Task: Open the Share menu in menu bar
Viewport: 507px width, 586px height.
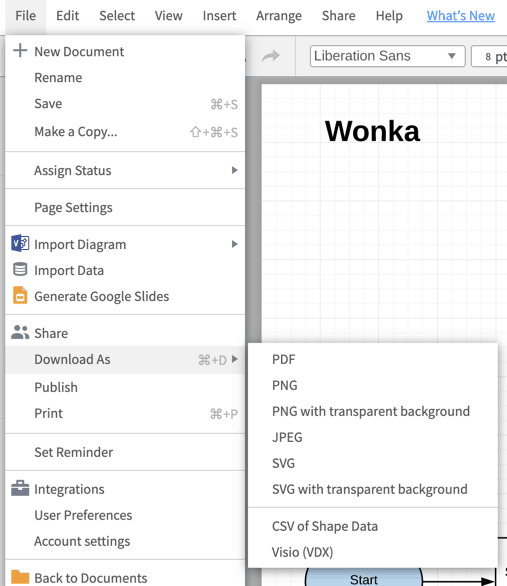Action: click(338, 16)
